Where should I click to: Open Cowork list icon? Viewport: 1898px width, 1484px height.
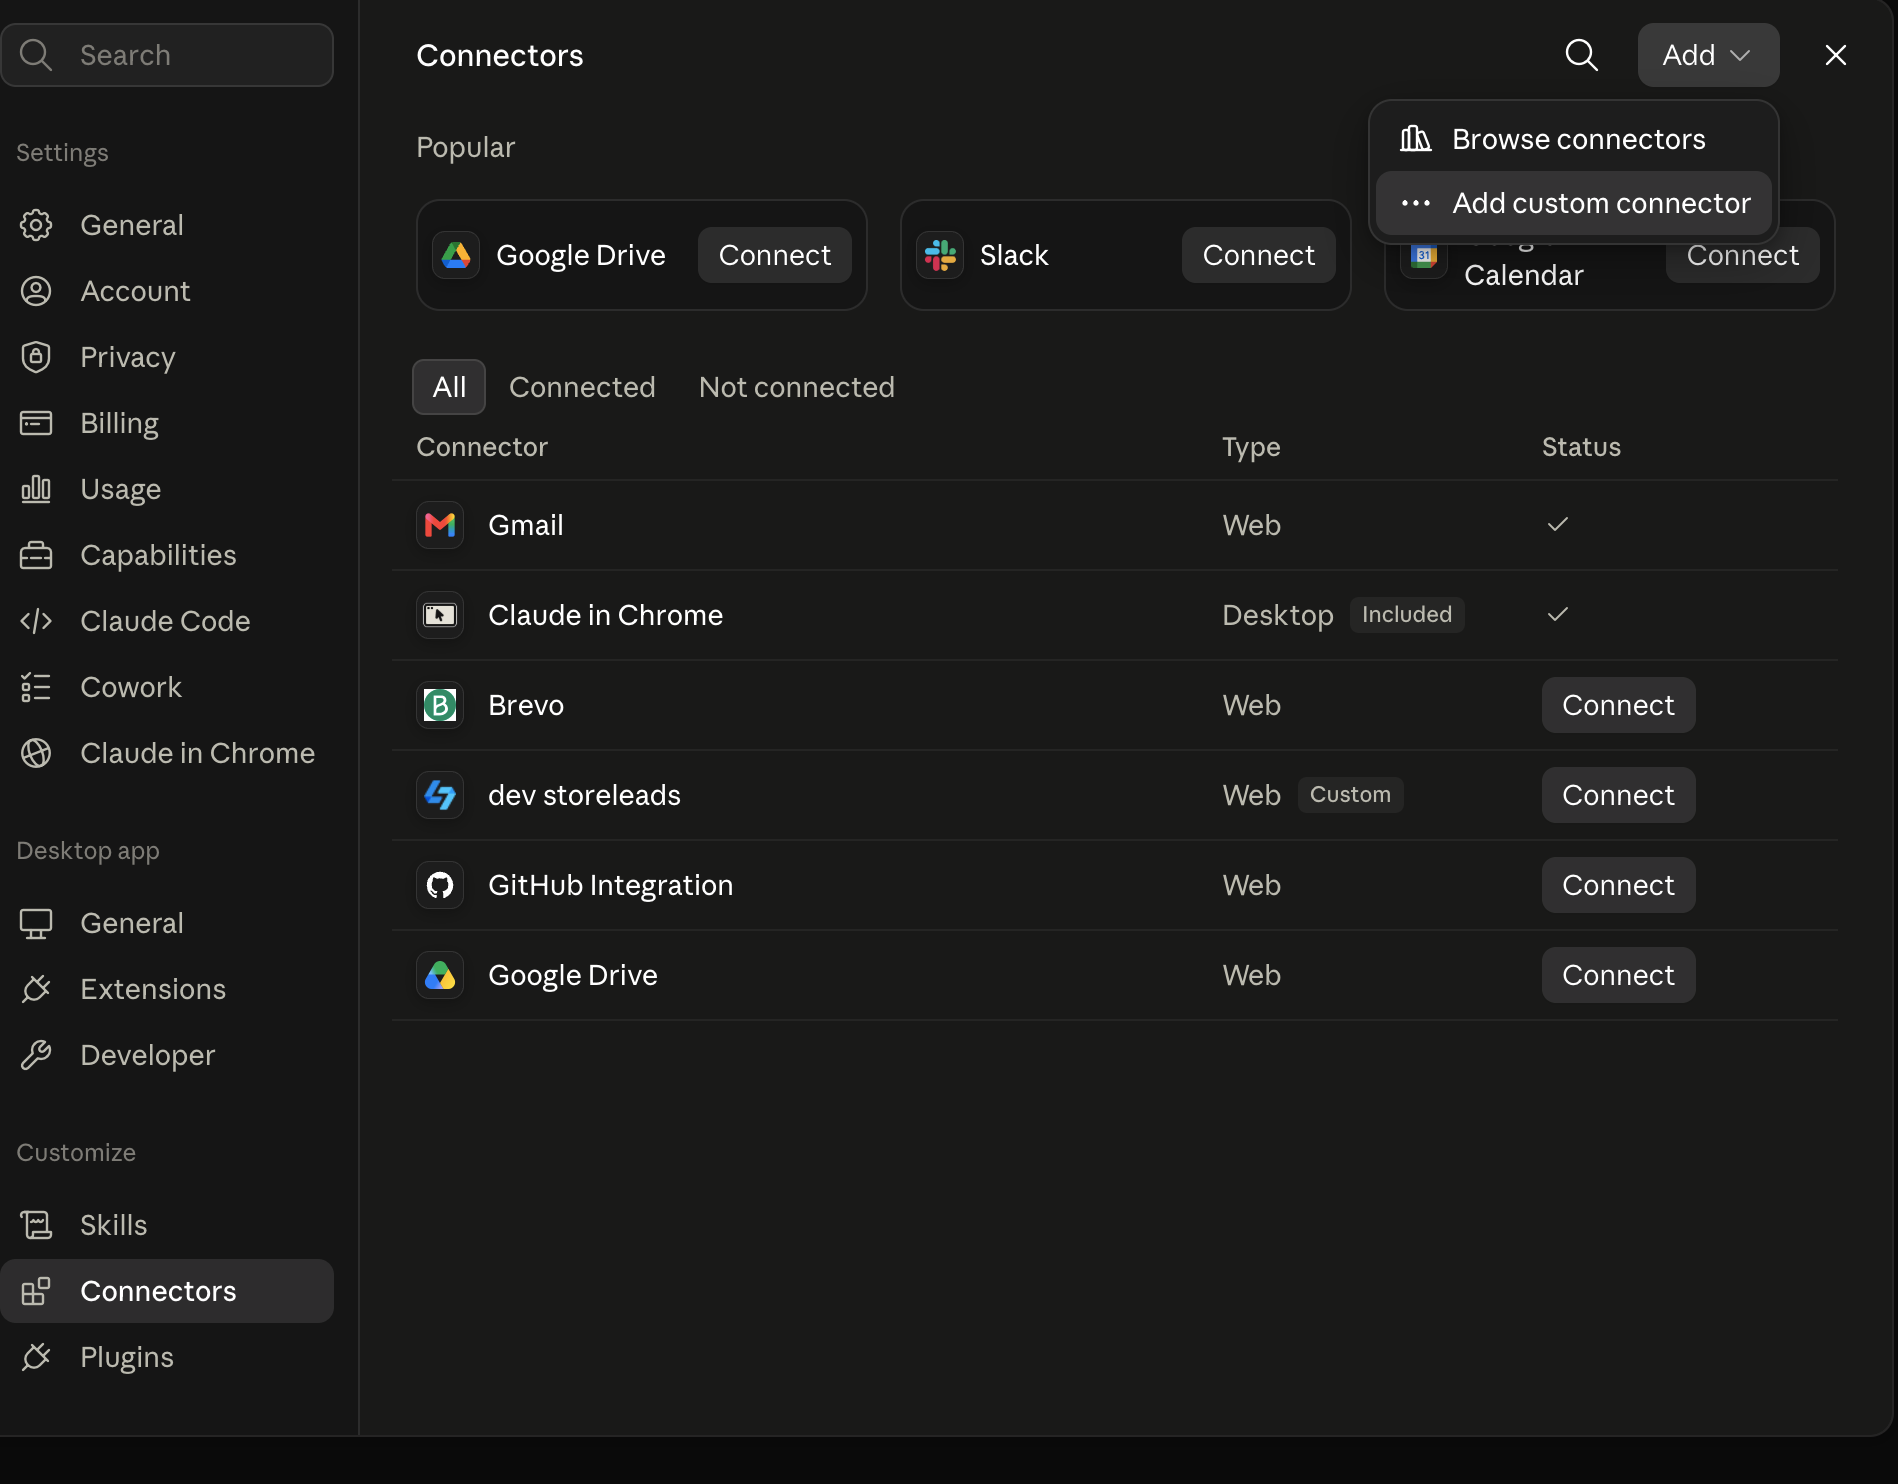pos(36,687)
